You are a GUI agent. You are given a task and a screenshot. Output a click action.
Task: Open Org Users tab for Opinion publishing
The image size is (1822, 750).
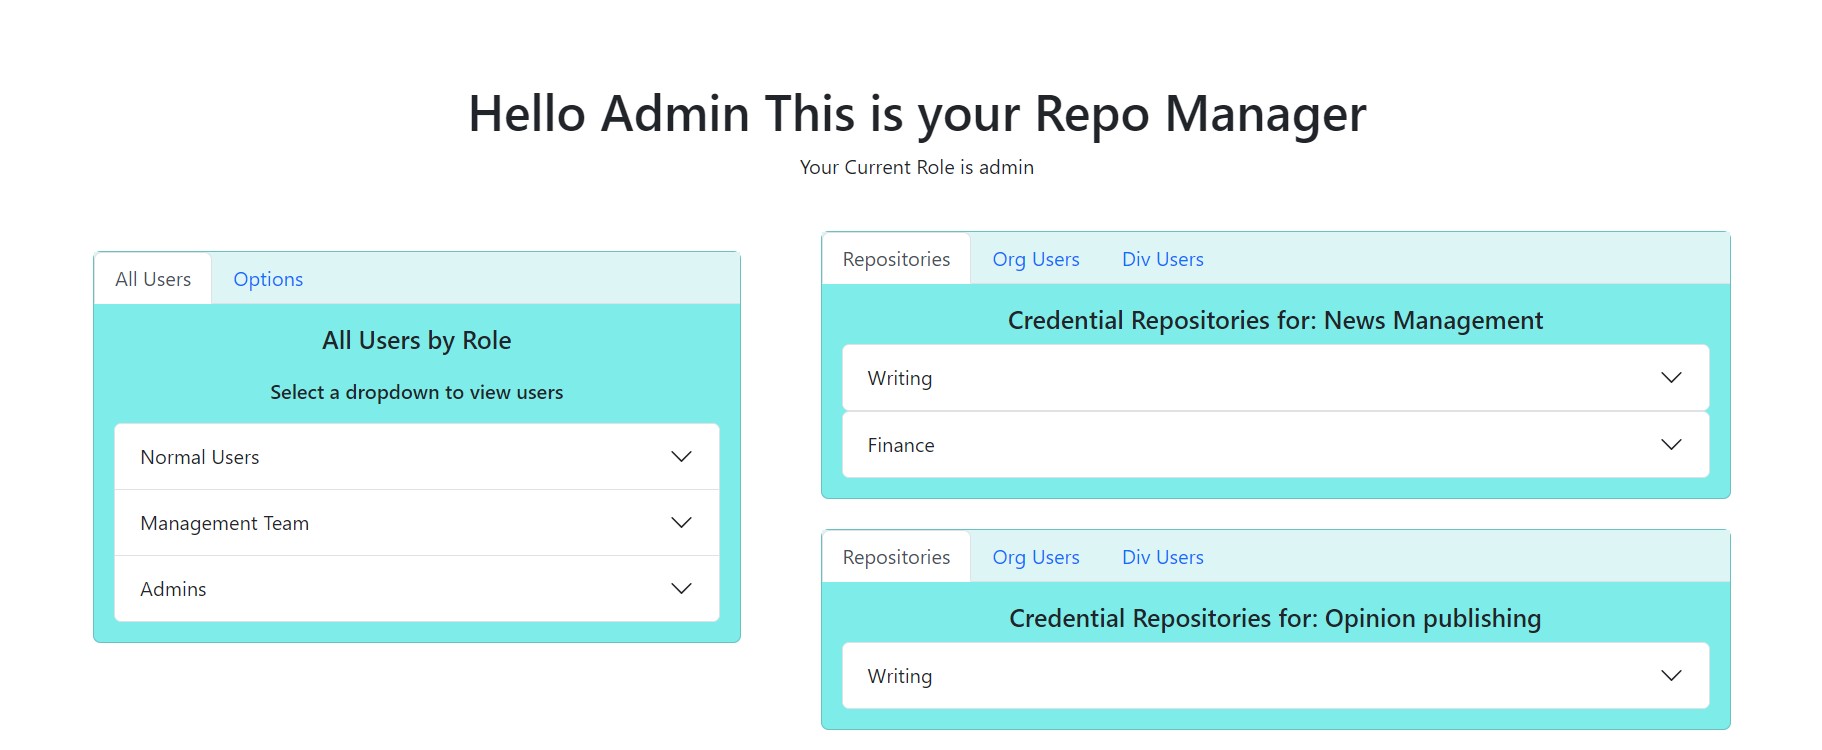click(x=1036, y=557)
